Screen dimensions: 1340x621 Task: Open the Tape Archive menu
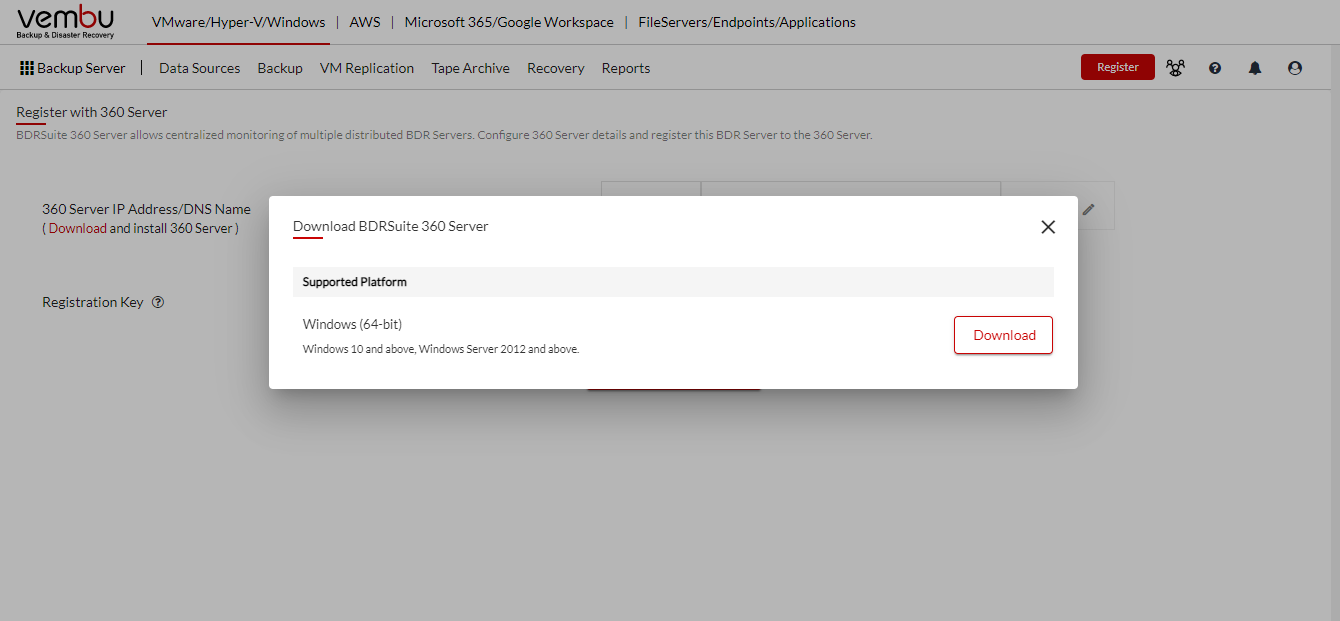click(470, 68)
